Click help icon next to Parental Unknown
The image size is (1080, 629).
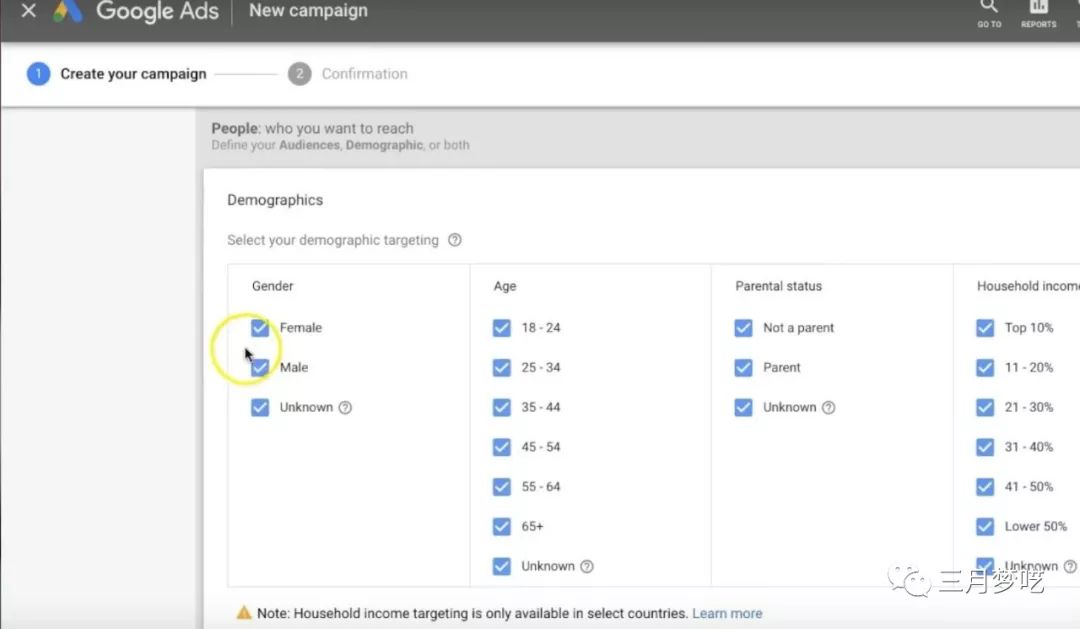click(828, 408)
